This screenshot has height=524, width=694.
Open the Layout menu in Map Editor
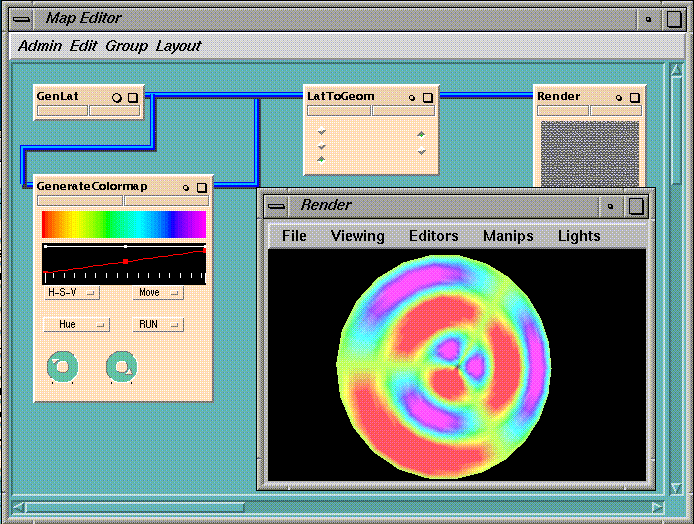pos(178,46)
